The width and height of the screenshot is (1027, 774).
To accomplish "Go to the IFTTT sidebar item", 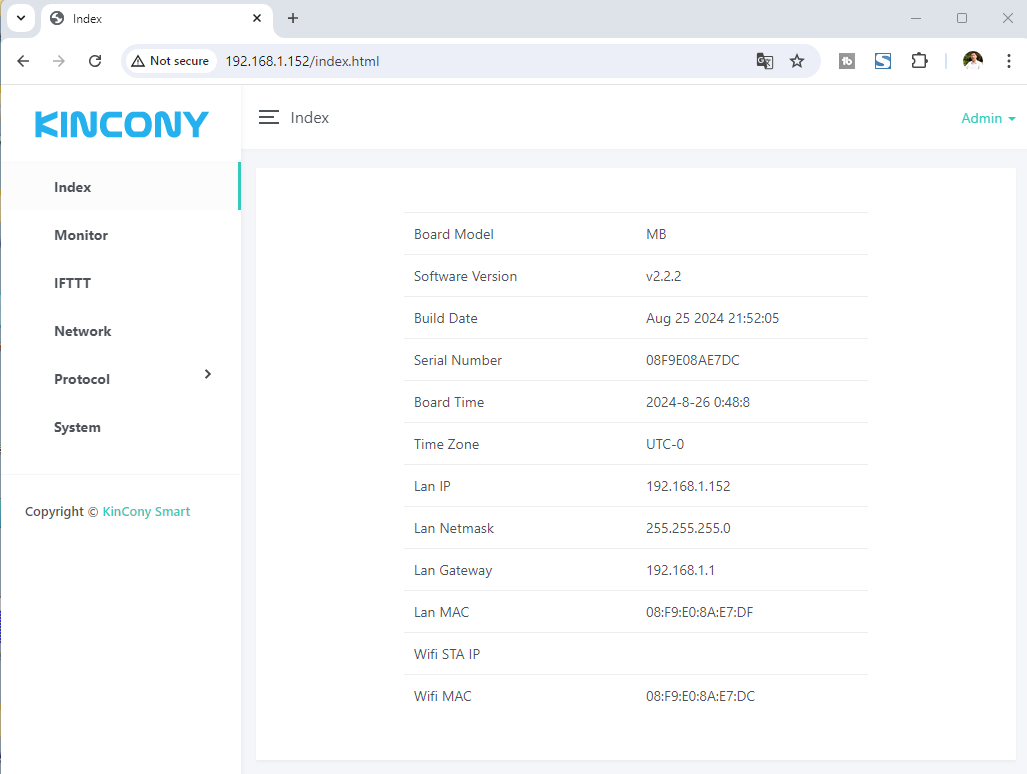I will [72, 283].
